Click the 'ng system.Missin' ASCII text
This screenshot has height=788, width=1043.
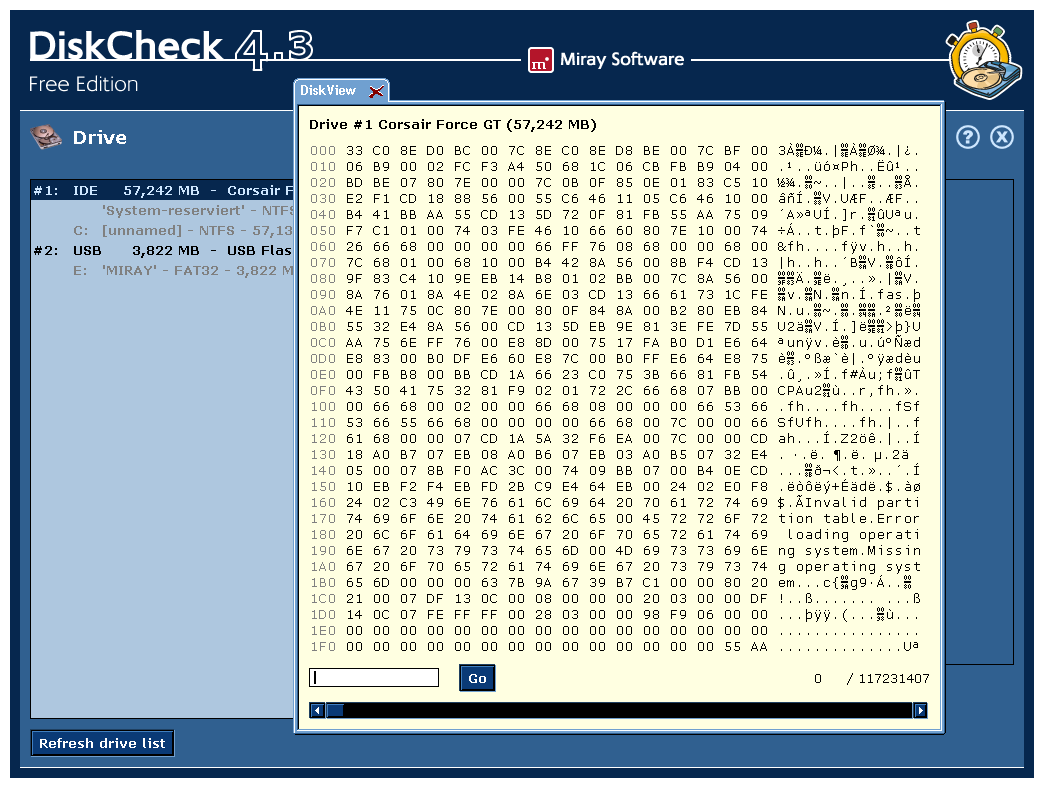pyautogui.click(x=849, y=551)
